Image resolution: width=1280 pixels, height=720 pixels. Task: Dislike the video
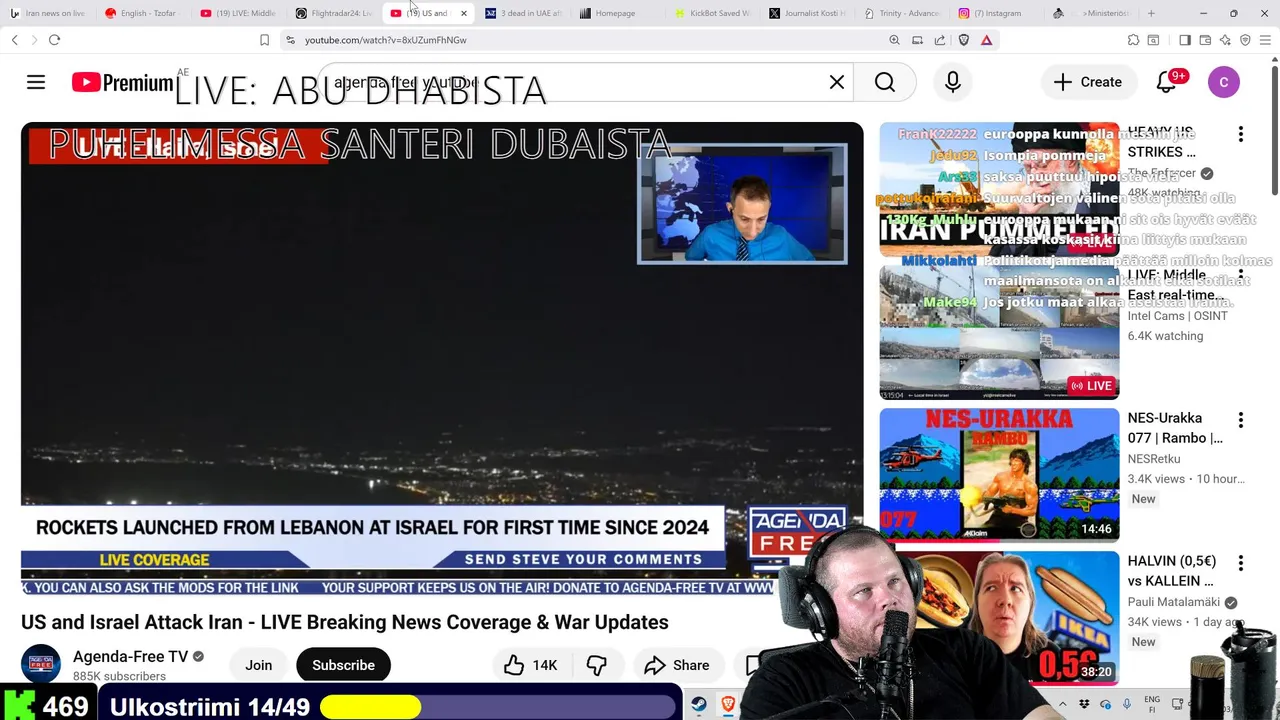pyautogui.click(x=596, y=665)
